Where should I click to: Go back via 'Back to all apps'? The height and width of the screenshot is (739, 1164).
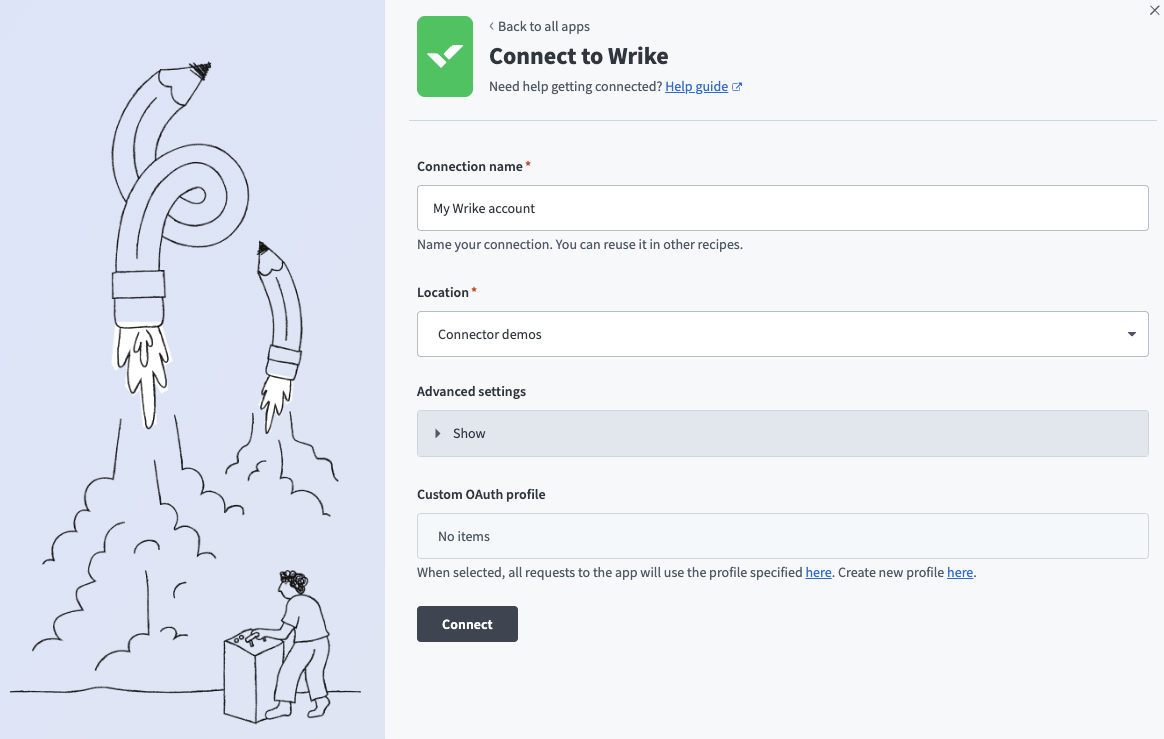(543, 26)
